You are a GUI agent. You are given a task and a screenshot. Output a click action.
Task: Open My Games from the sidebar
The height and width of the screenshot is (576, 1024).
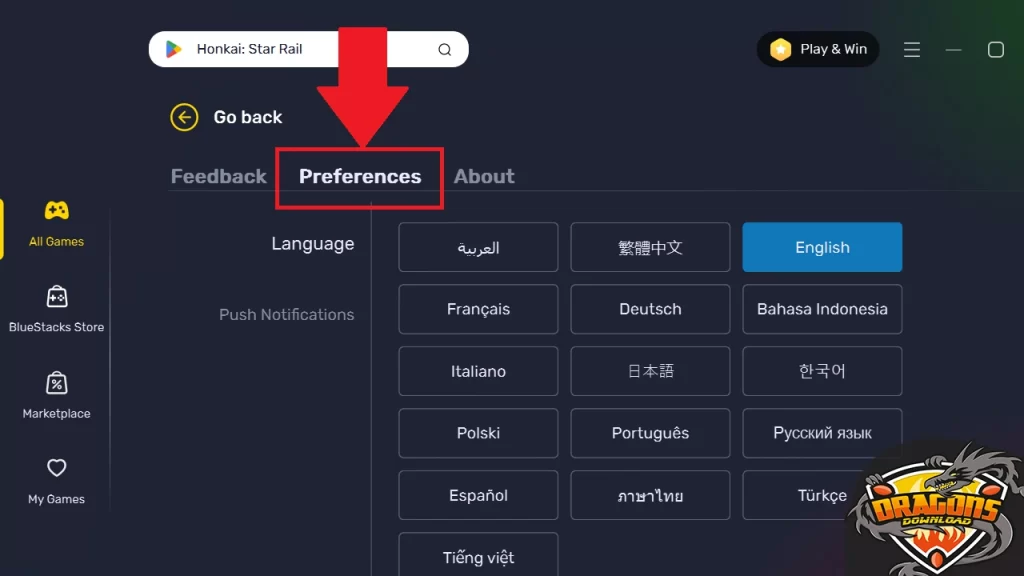pyautogui.click(x=55, y=480)
